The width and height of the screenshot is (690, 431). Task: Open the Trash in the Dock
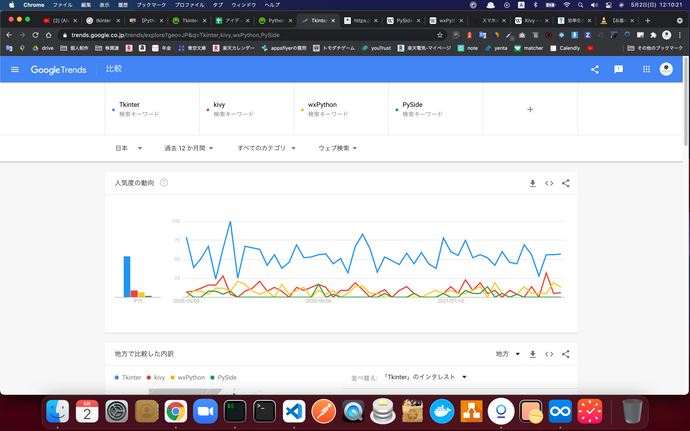coord(632,412)
